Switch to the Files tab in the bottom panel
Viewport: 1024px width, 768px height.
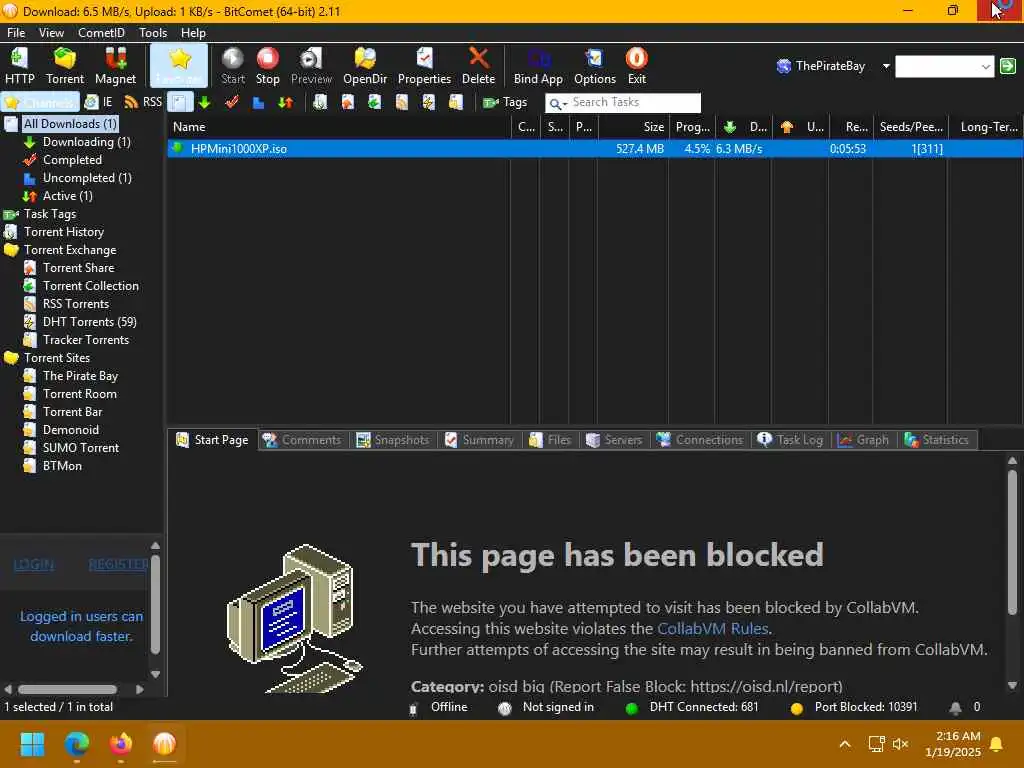point(551,440)
